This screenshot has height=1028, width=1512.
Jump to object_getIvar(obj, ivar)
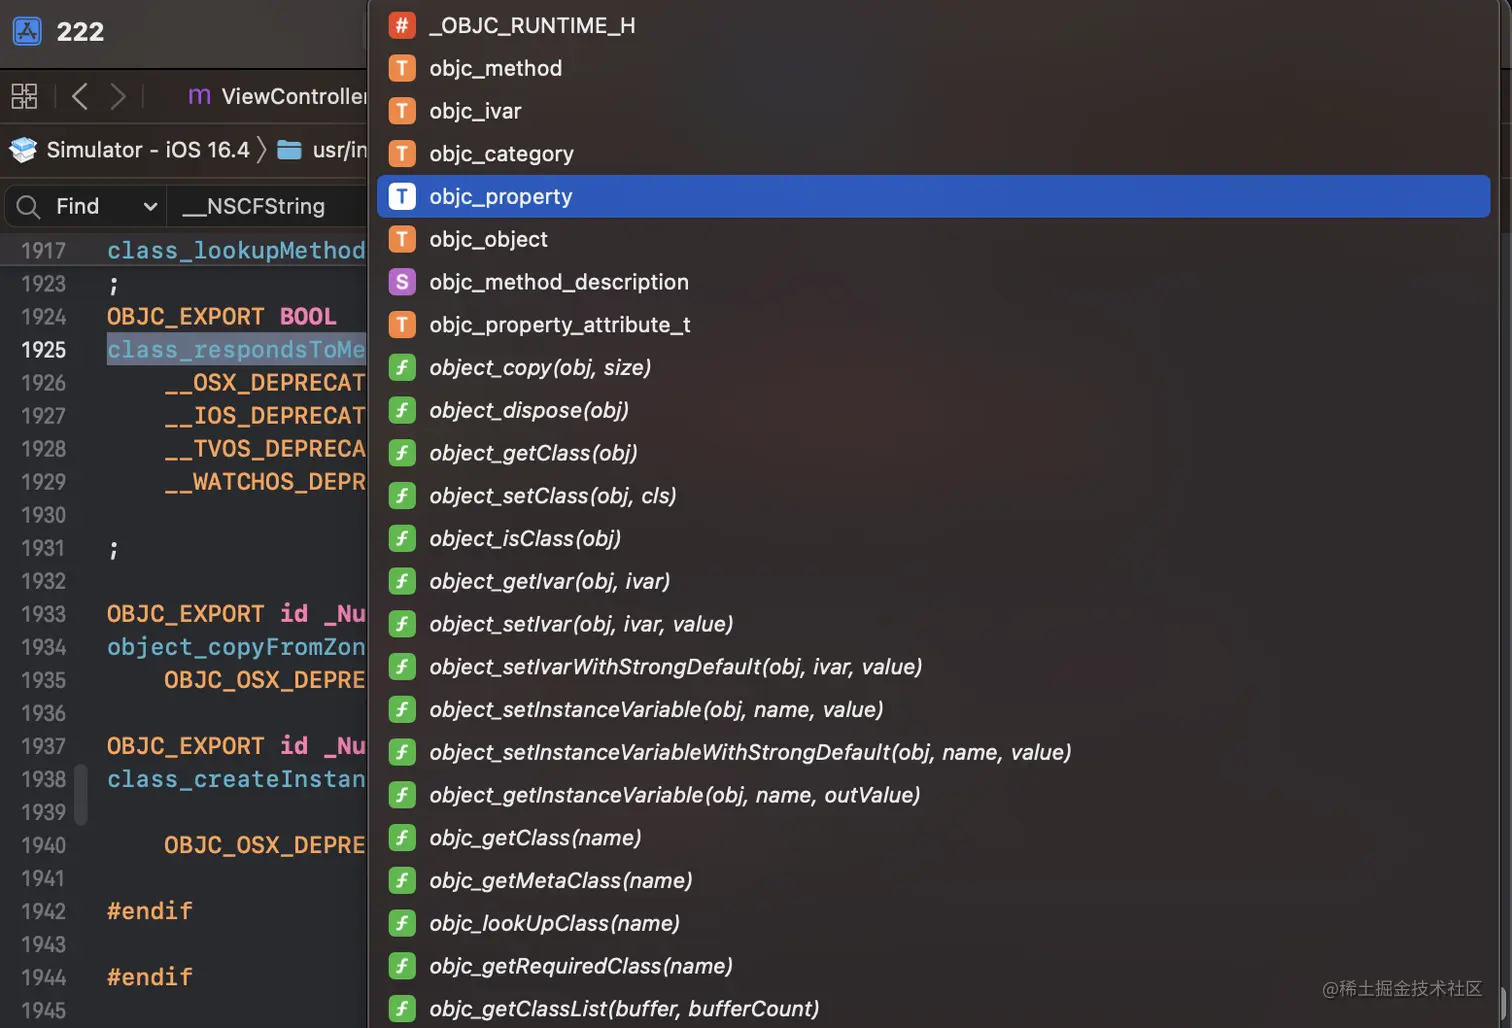tap(933, 581)
